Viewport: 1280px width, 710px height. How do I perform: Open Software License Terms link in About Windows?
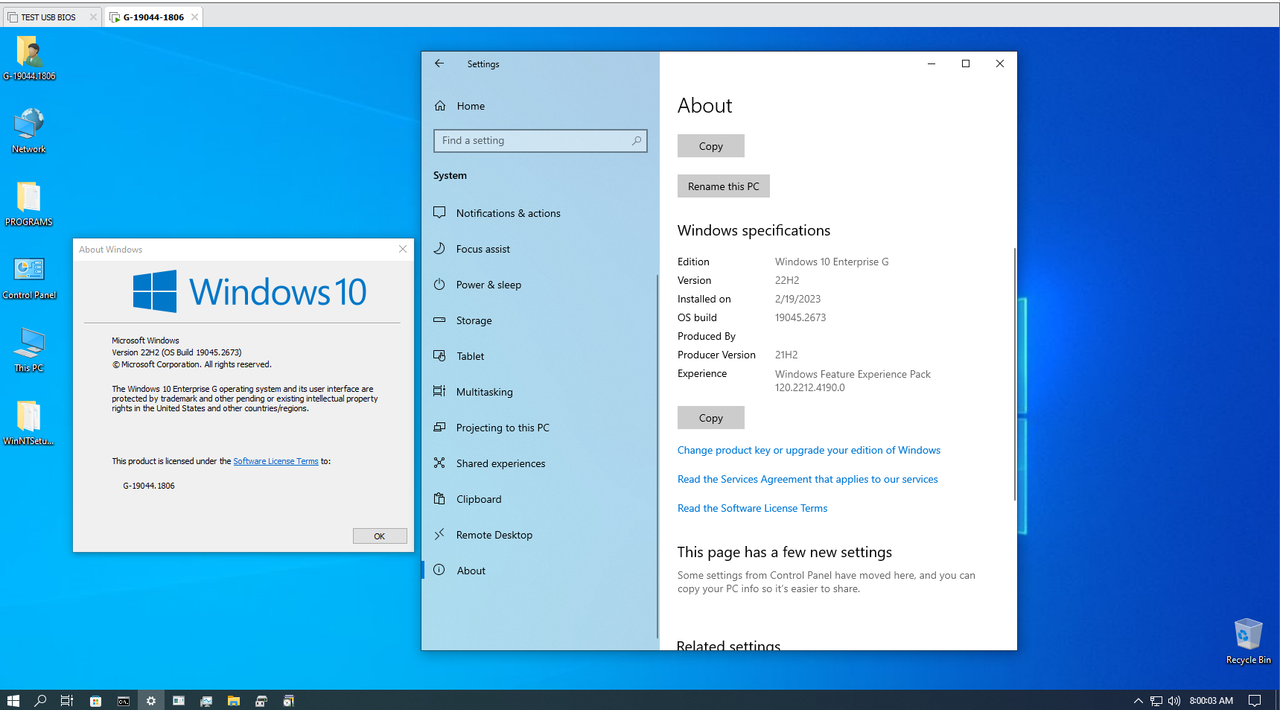pos(276,461)
